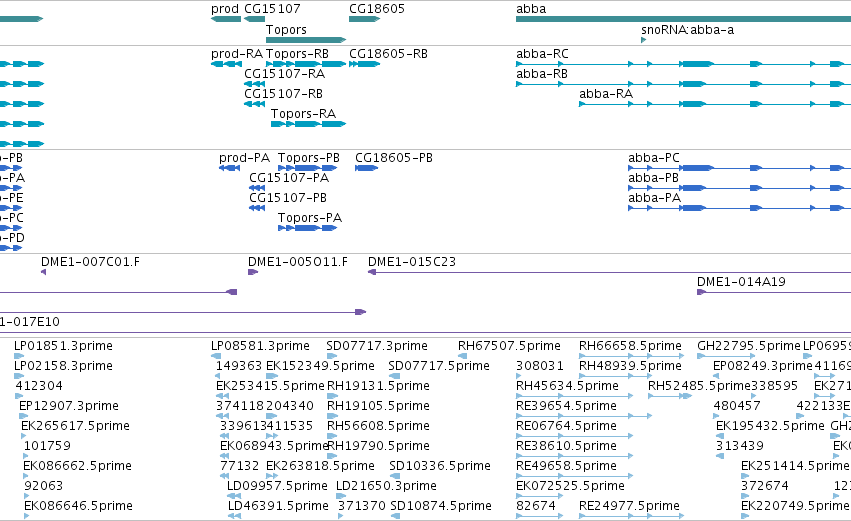Select the EP12907.3prime EST label

68,406
